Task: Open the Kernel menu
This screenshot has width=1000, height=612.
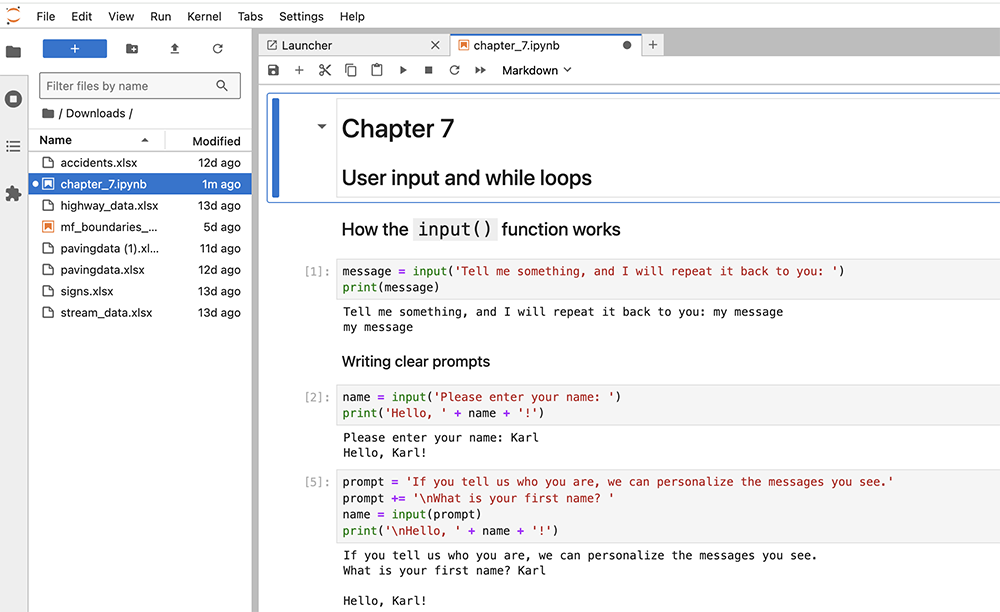Action: click(x=204, y=17)
